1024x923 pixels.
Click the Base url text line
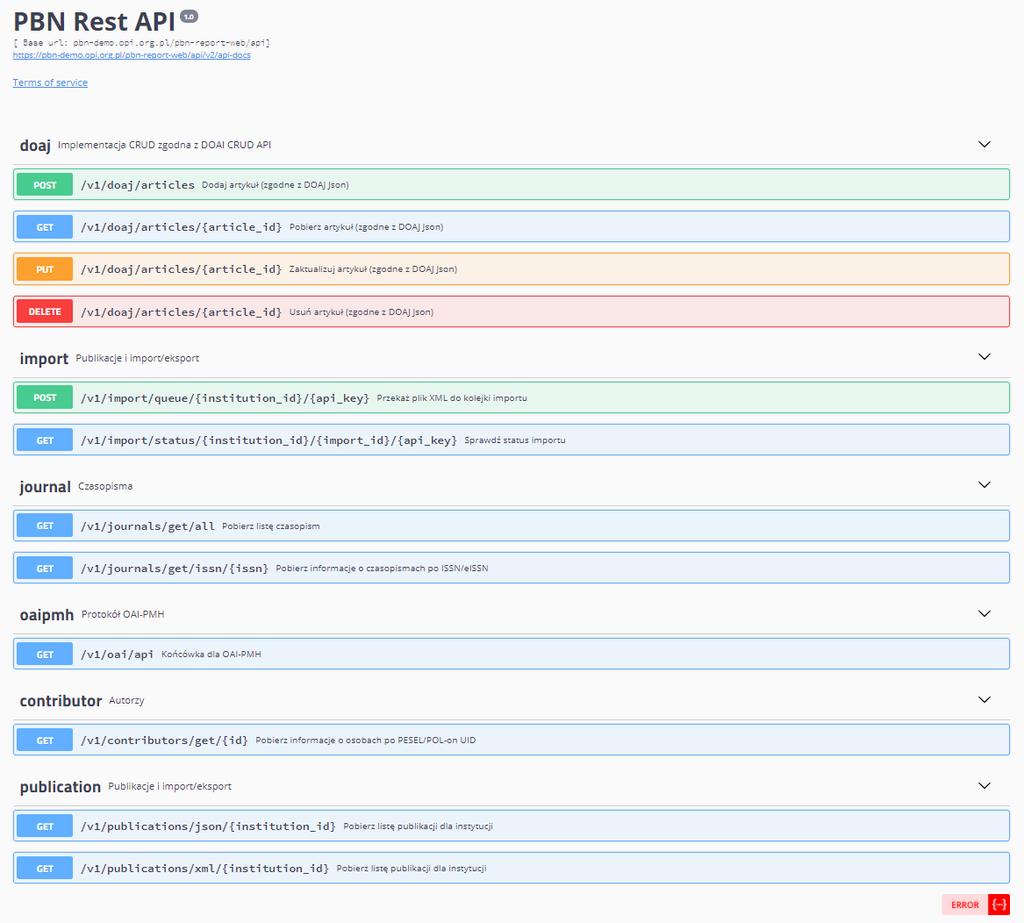tap(141, 42)
